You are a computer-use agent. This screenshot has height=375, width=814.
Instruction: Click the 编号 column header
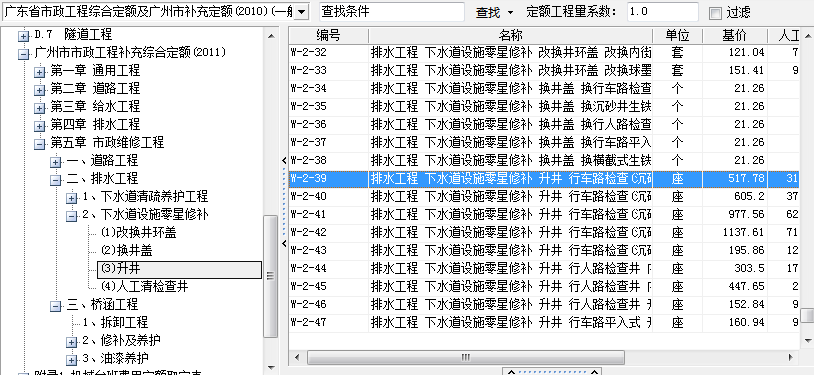coord(329,36)
